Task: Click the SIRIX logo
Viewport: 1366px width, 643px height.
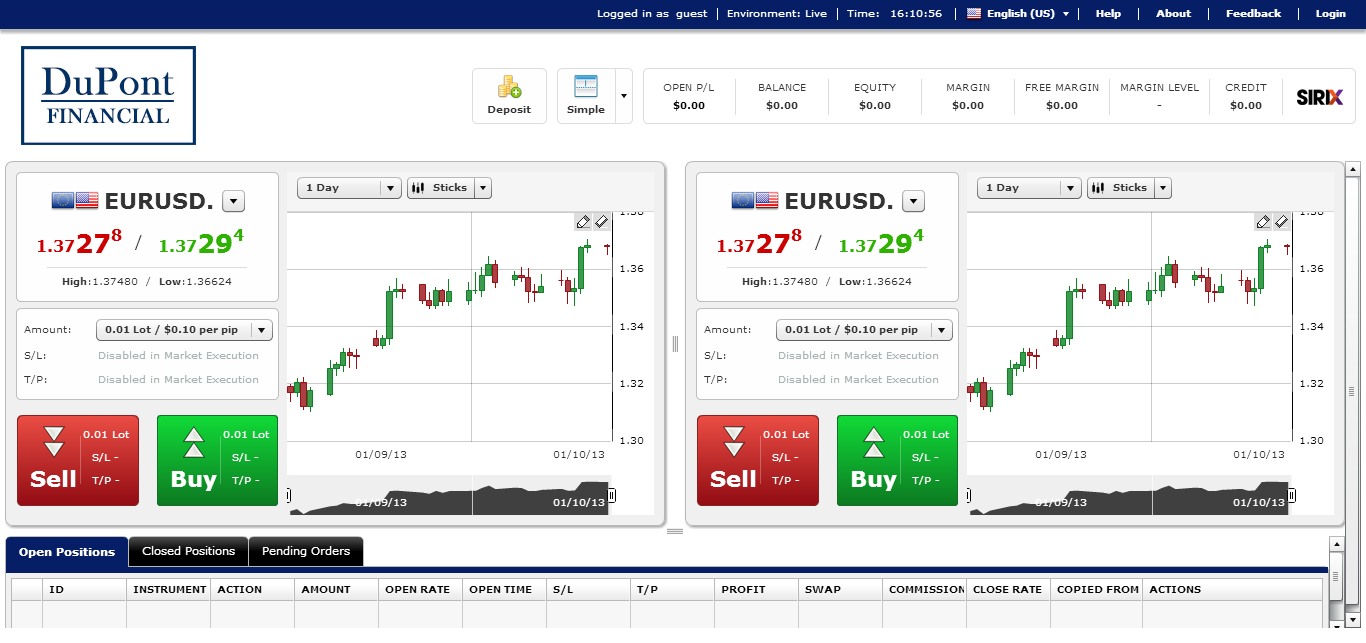Action: point(1319,97)
